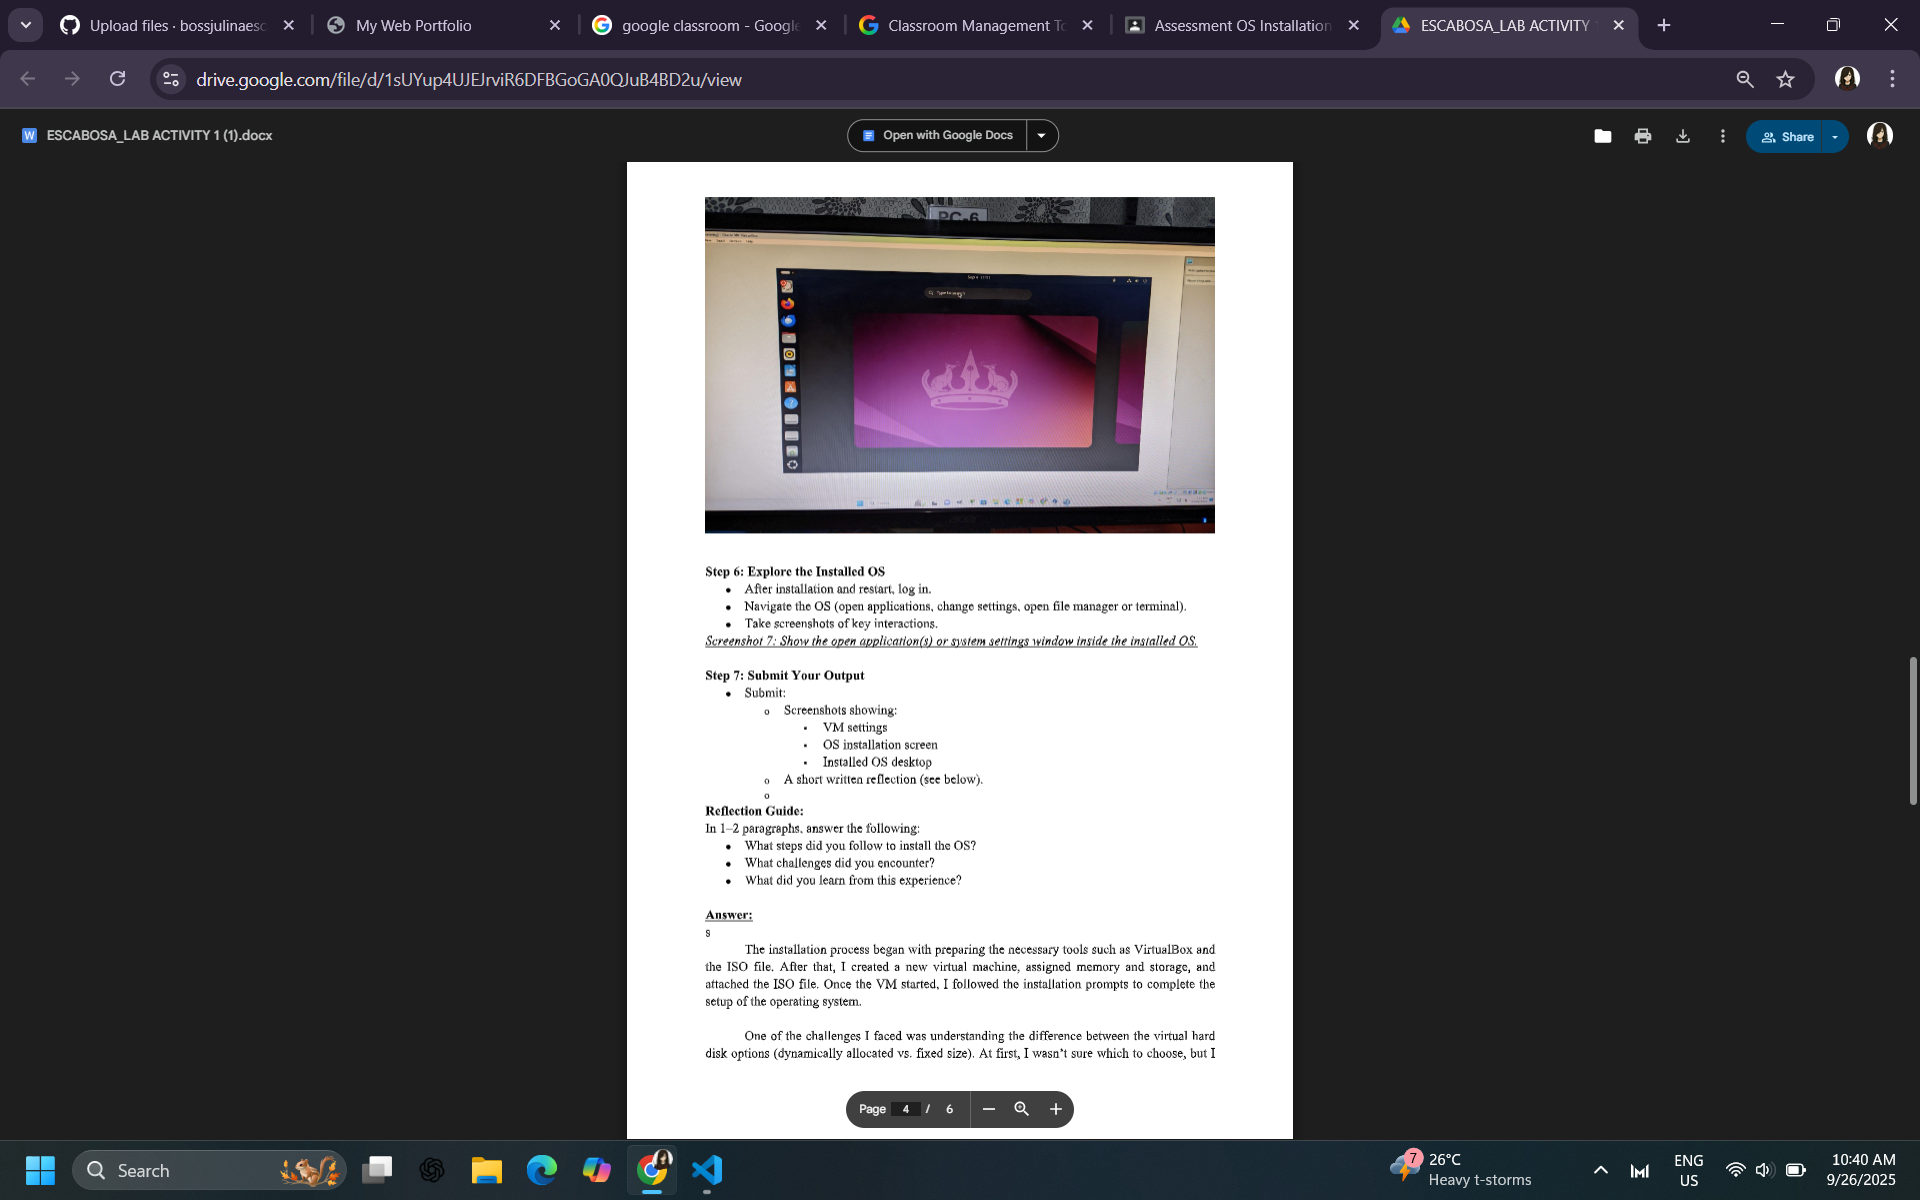Zoom in with the plus icon

tap(1055, 1109)
